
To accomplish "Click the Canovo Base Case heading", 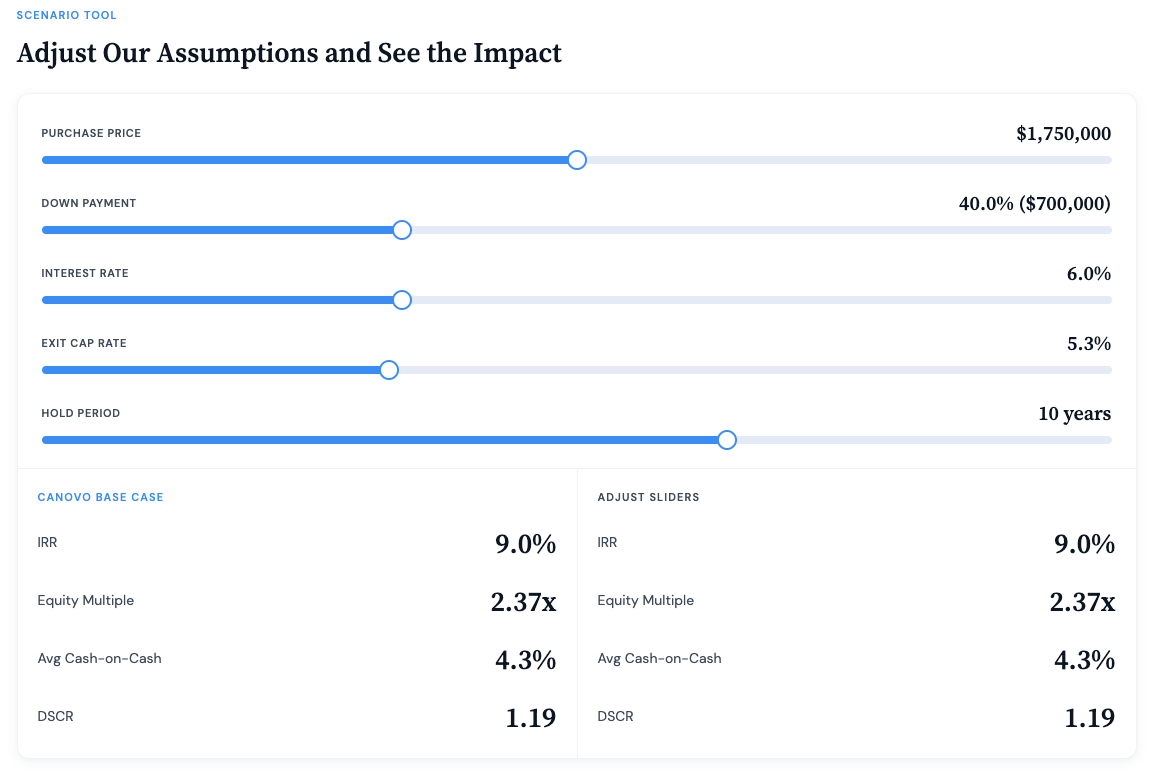I will click(x=100, y=497).
